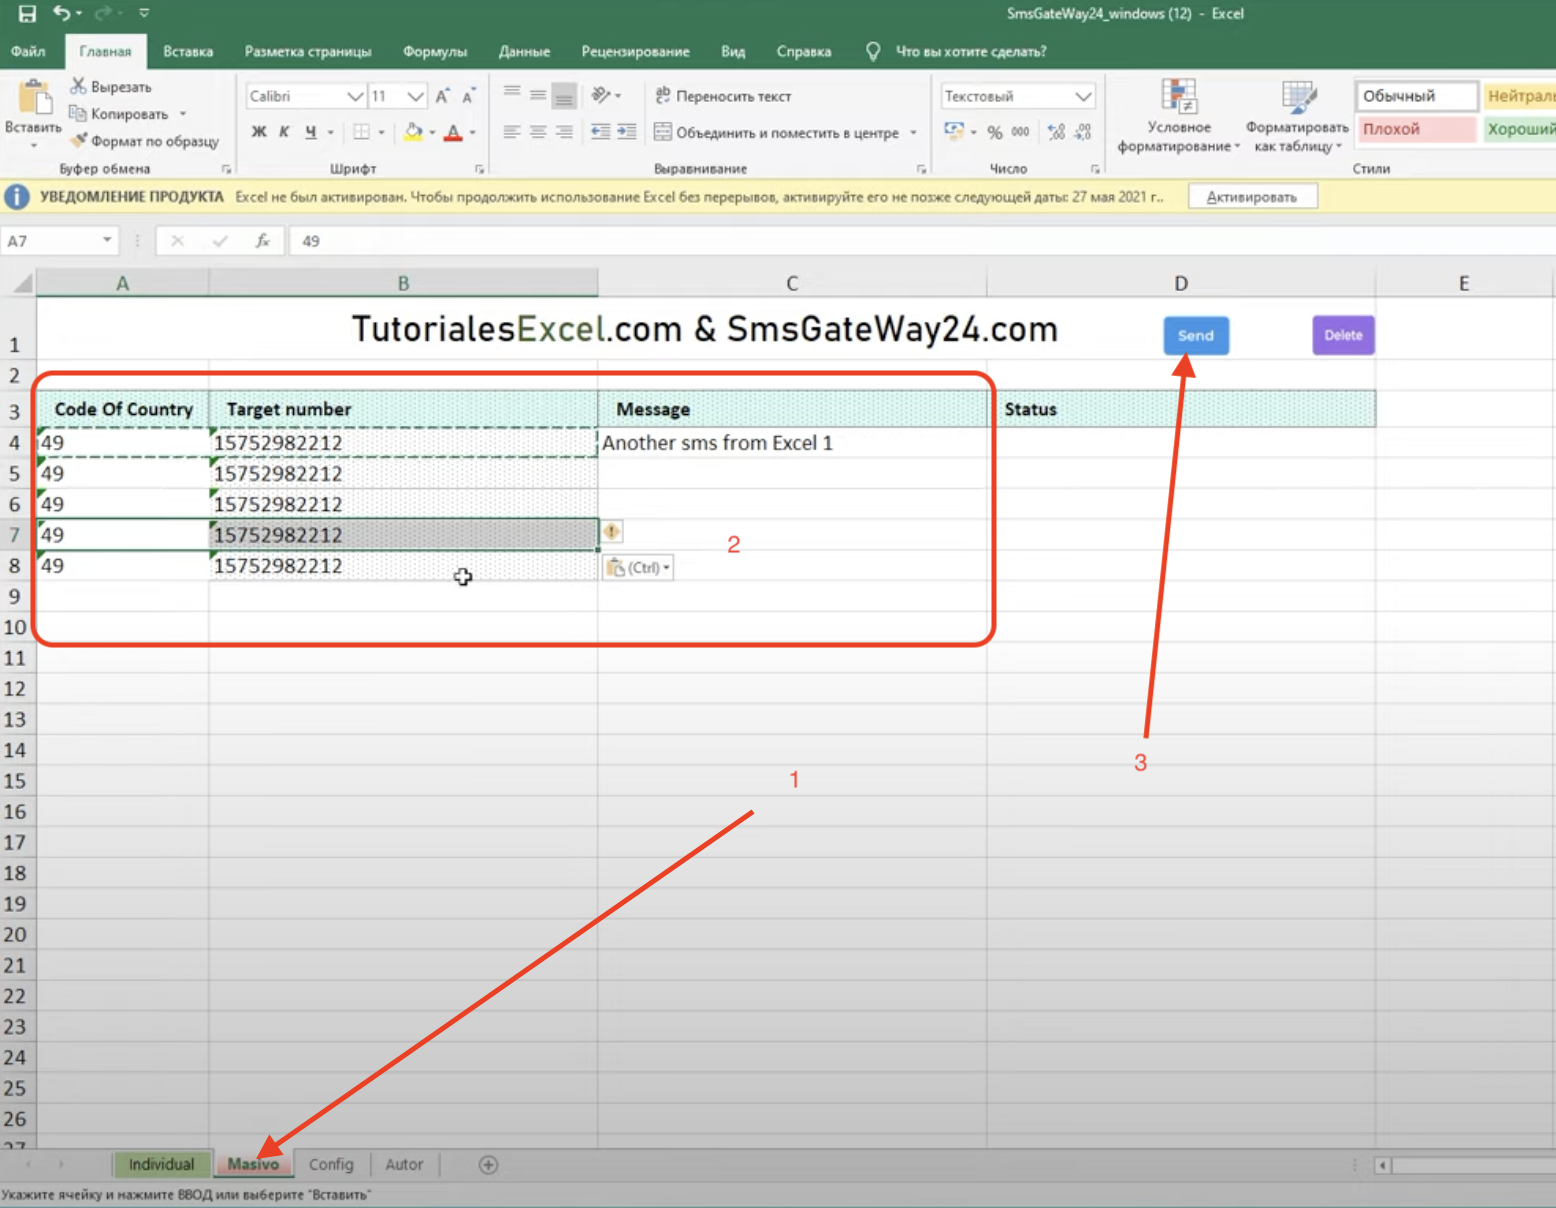1556x1208 pixels.
Task: Expand the Merge and Center dropdown arrow
Action: [913, 132]
